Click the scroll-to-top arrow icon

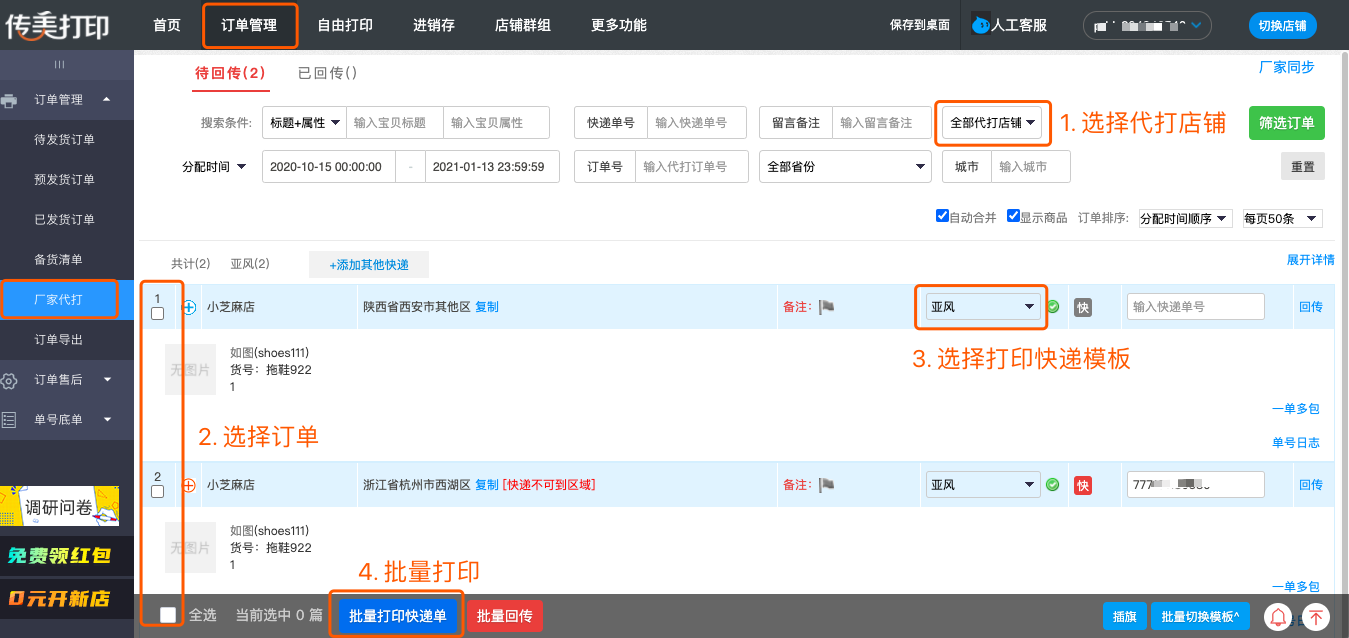(1316, 617)
